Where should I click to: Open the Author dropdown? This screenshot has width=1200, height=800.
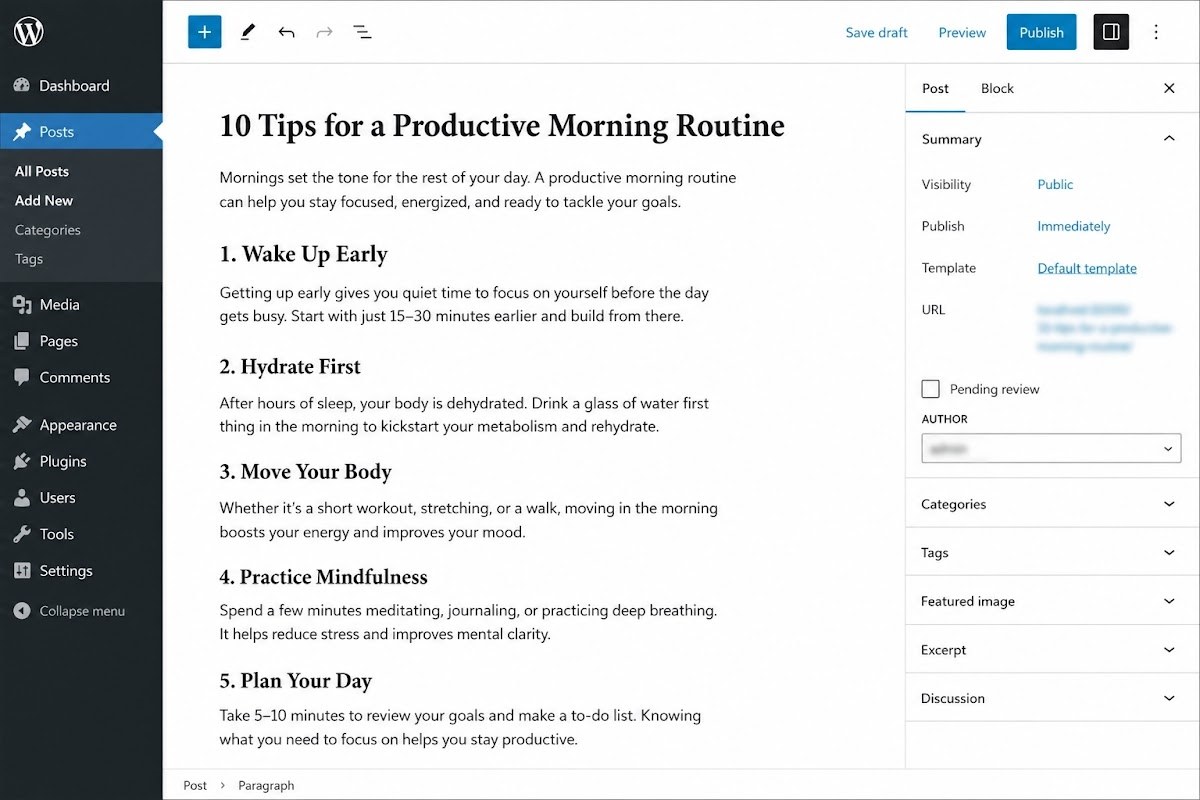point(1051,448)
